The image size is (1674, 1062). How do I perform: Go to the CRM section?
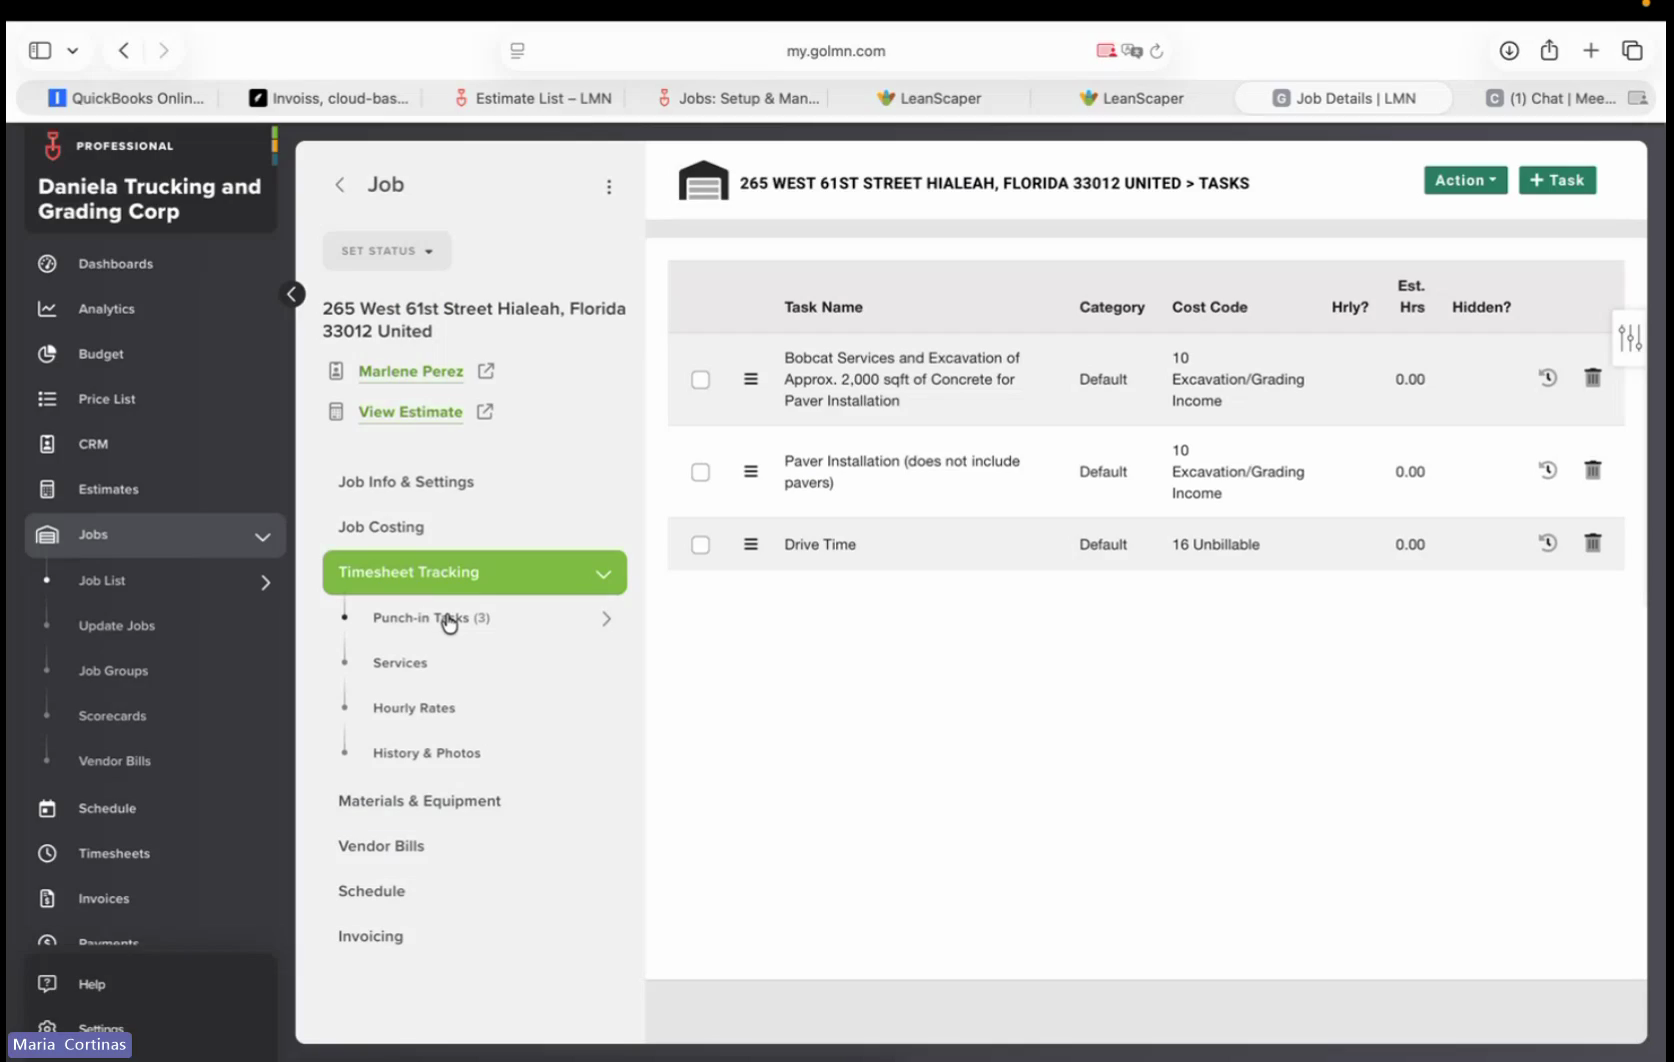pyautogui.click(x=93, y=444)
